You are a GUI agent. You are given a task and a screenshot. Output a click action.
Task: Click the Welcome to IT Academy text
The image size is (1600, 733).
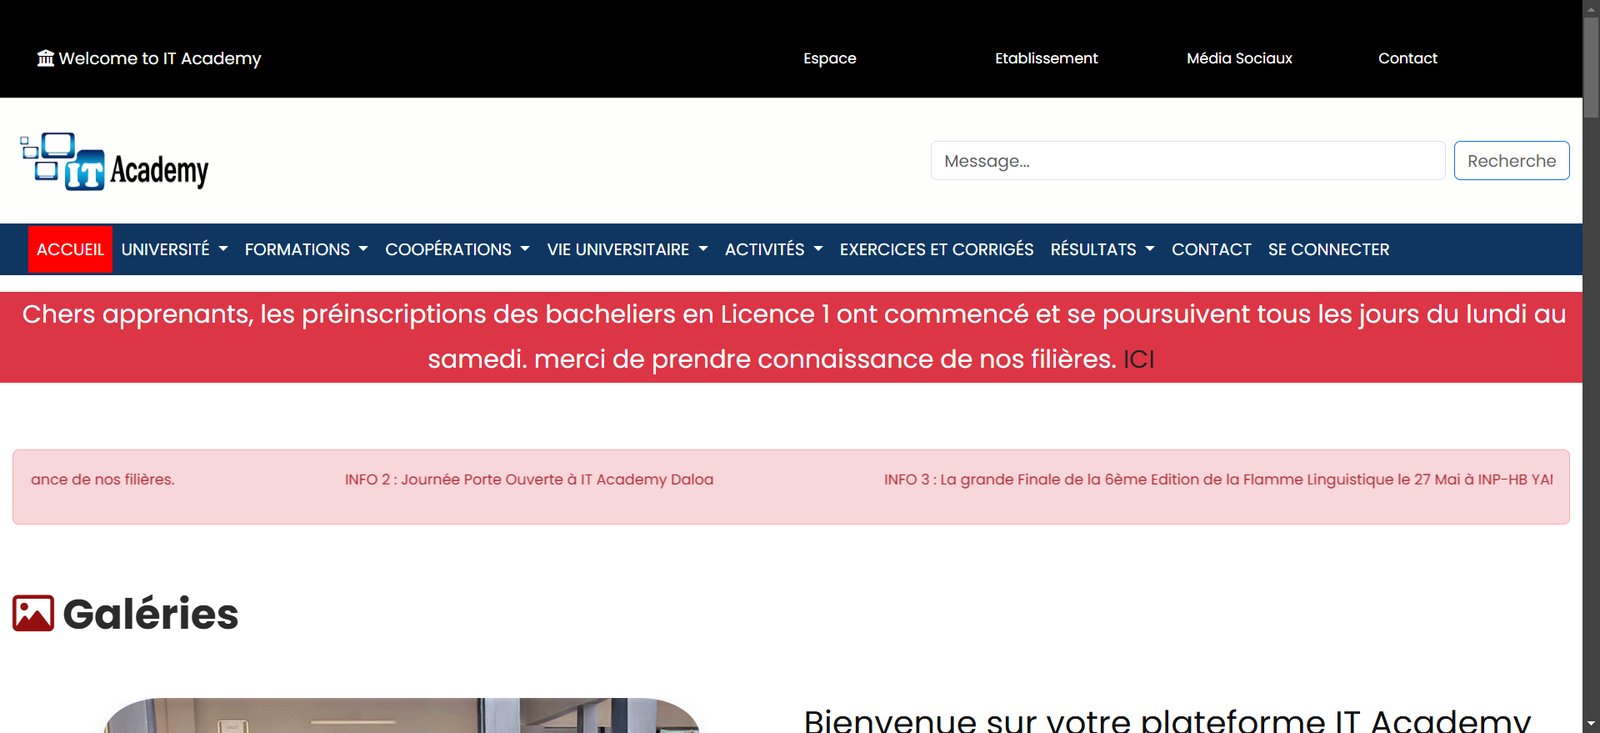(160, 58)
